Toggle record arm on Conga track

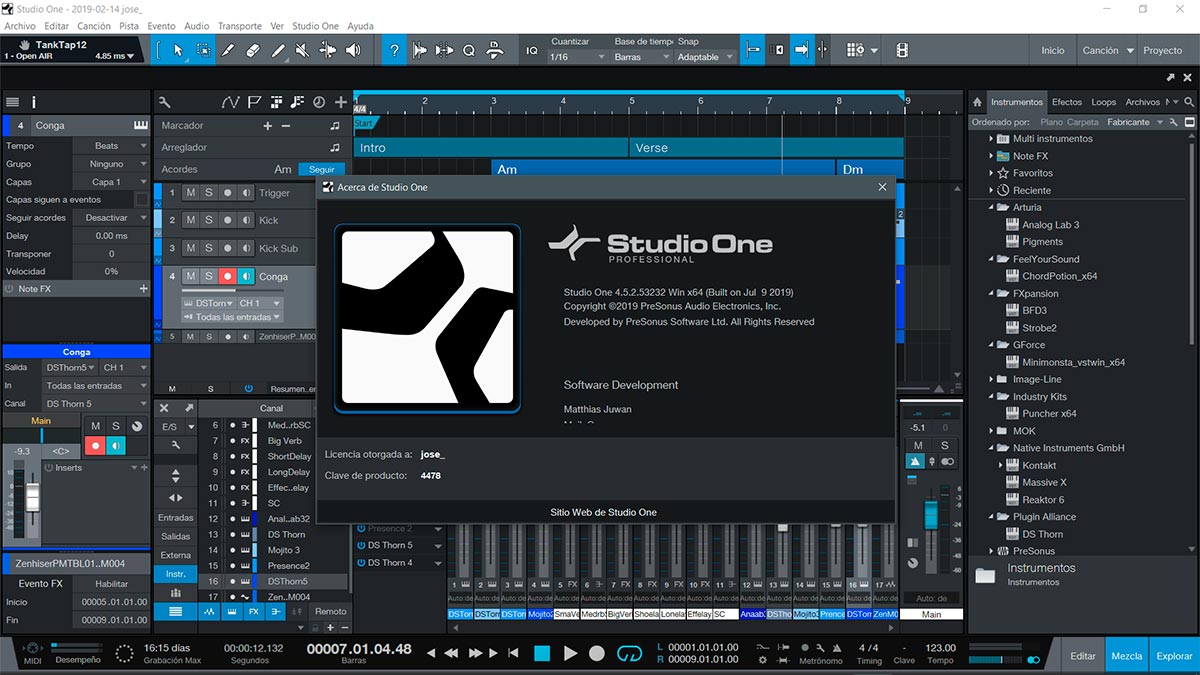pyautogui.click(x=228, y=276)
